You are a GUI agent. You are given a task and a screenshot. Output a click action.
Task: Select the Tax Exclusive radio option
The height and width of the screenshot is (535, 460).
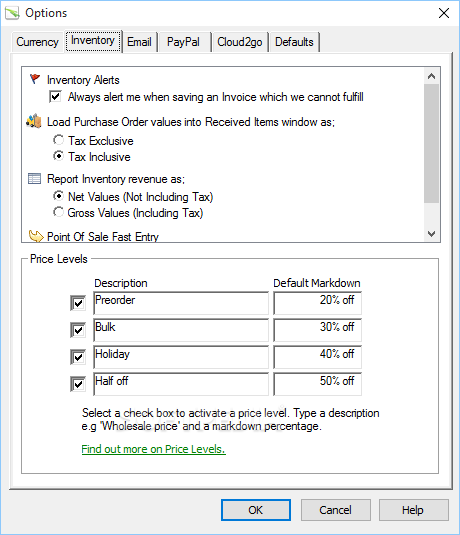(58, 140)
